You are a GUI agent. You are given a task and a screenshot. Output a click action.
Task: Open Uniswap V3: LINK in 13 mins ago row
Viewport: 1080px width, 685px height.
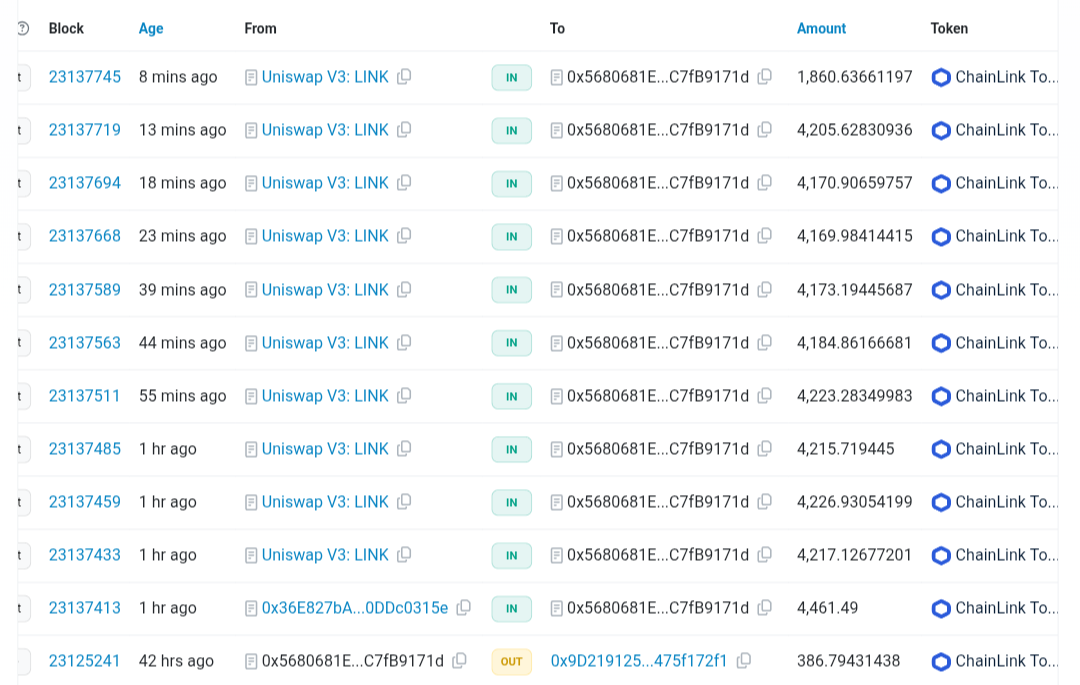coord(325,129)
